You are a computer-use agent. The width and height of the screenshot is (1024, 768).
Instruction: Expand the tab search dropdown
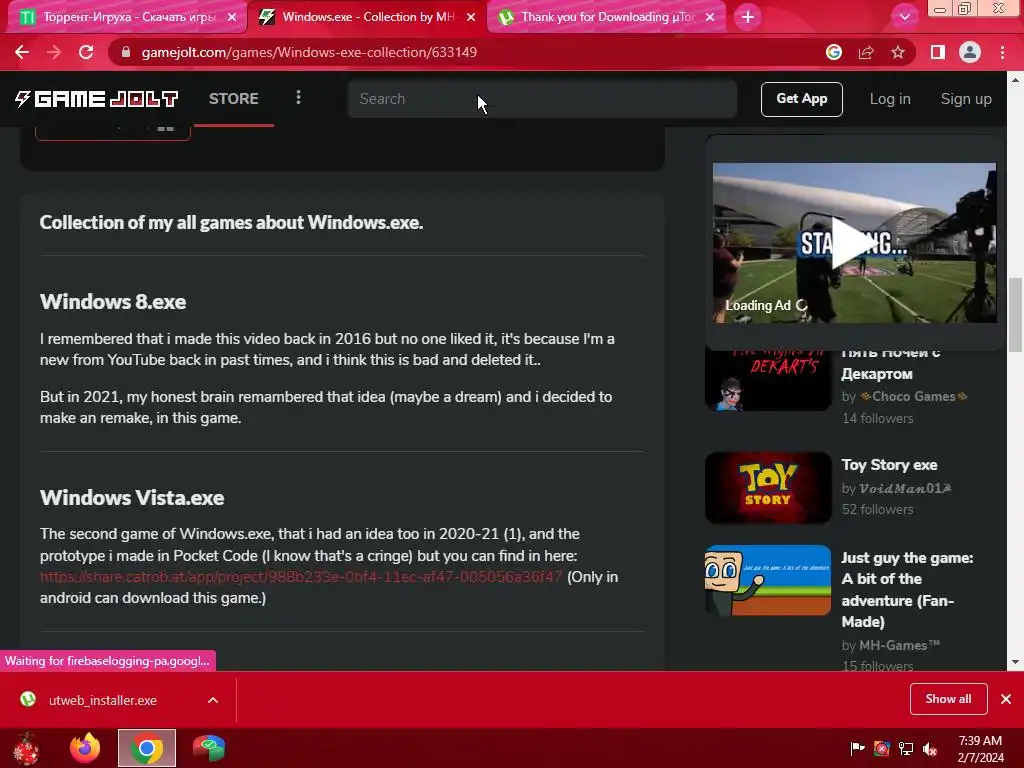(904, 17)
